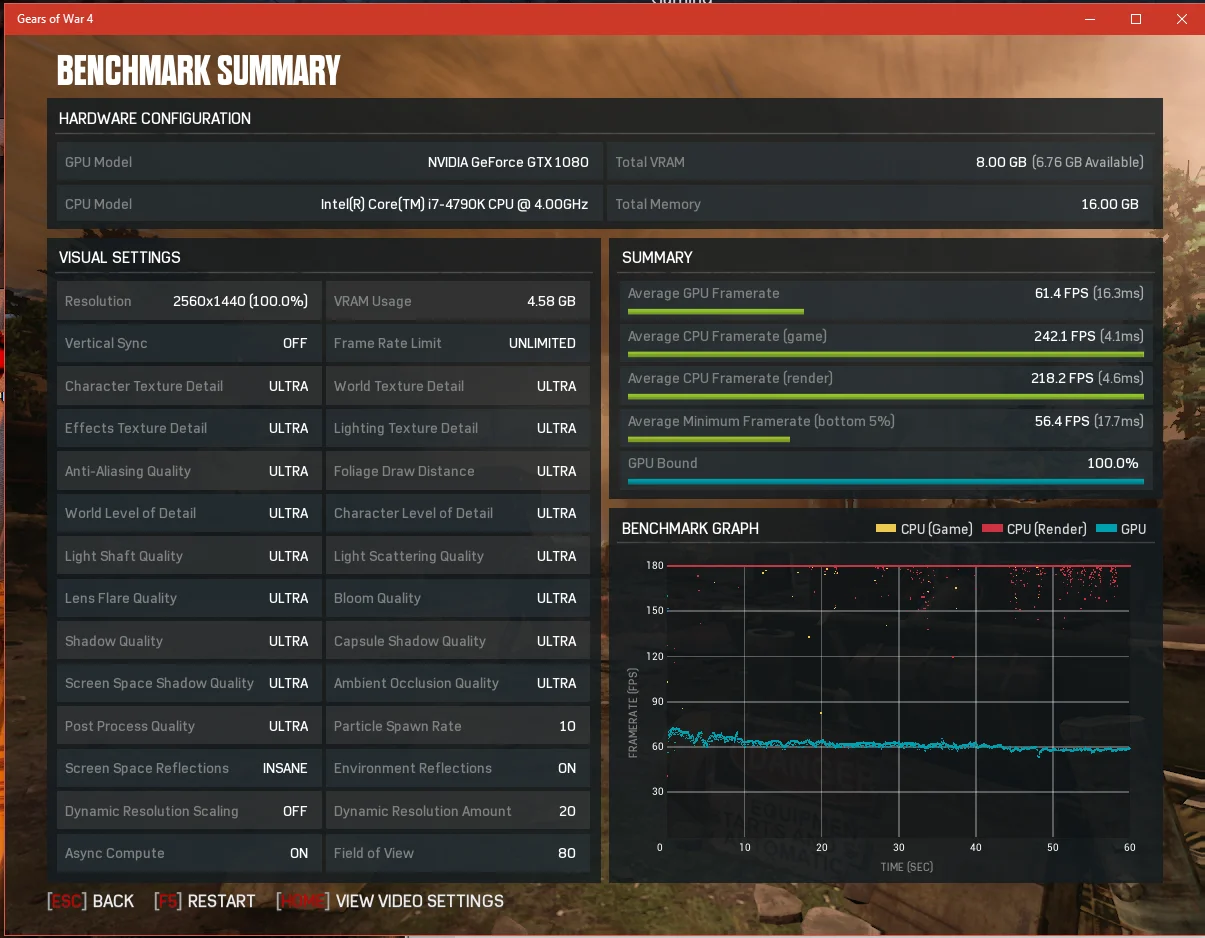
Task: Click the "Field of View" label
Action: click(374, 853)
